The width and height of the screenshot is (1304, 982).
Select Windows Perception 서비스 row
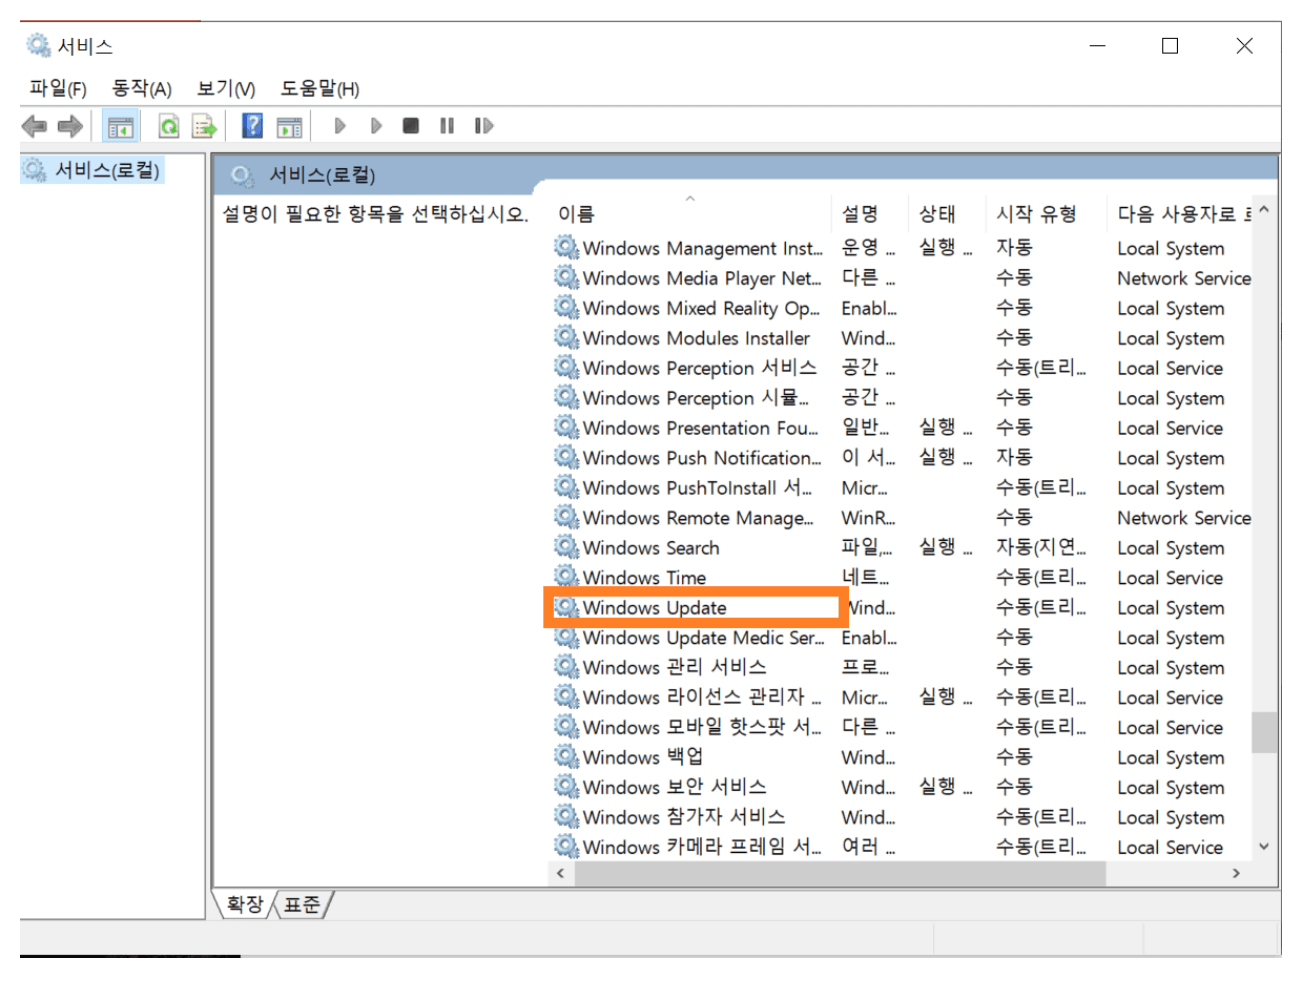(x=903, y=368)
